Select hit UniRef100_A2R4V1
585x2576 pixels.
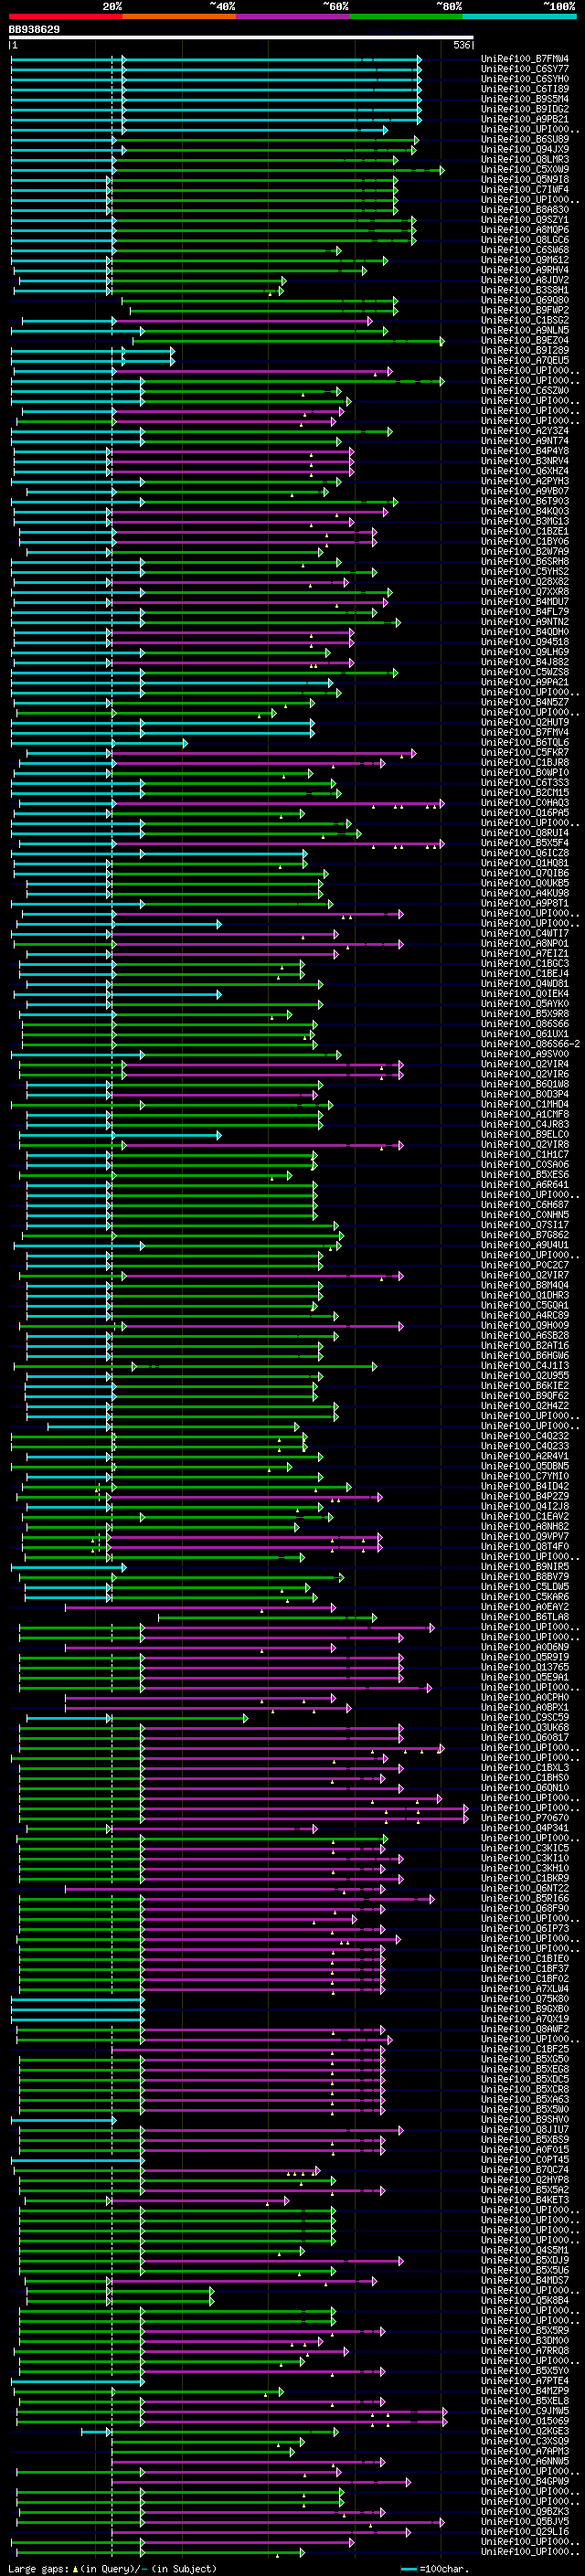525,1456
